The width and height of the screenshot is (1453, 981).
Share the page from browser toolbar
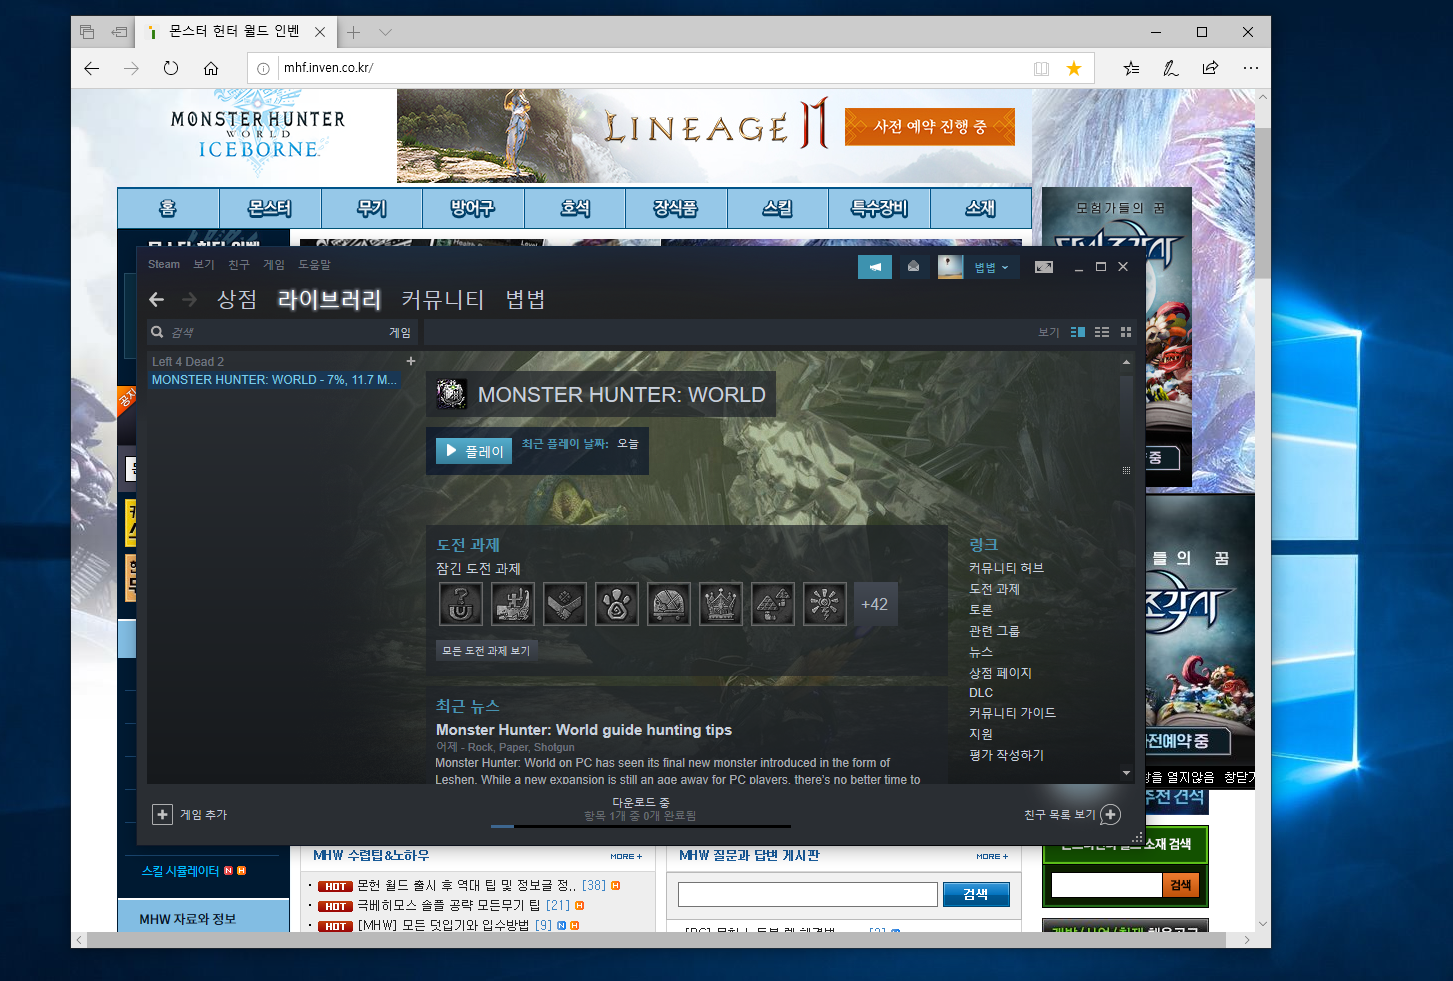1210,68
